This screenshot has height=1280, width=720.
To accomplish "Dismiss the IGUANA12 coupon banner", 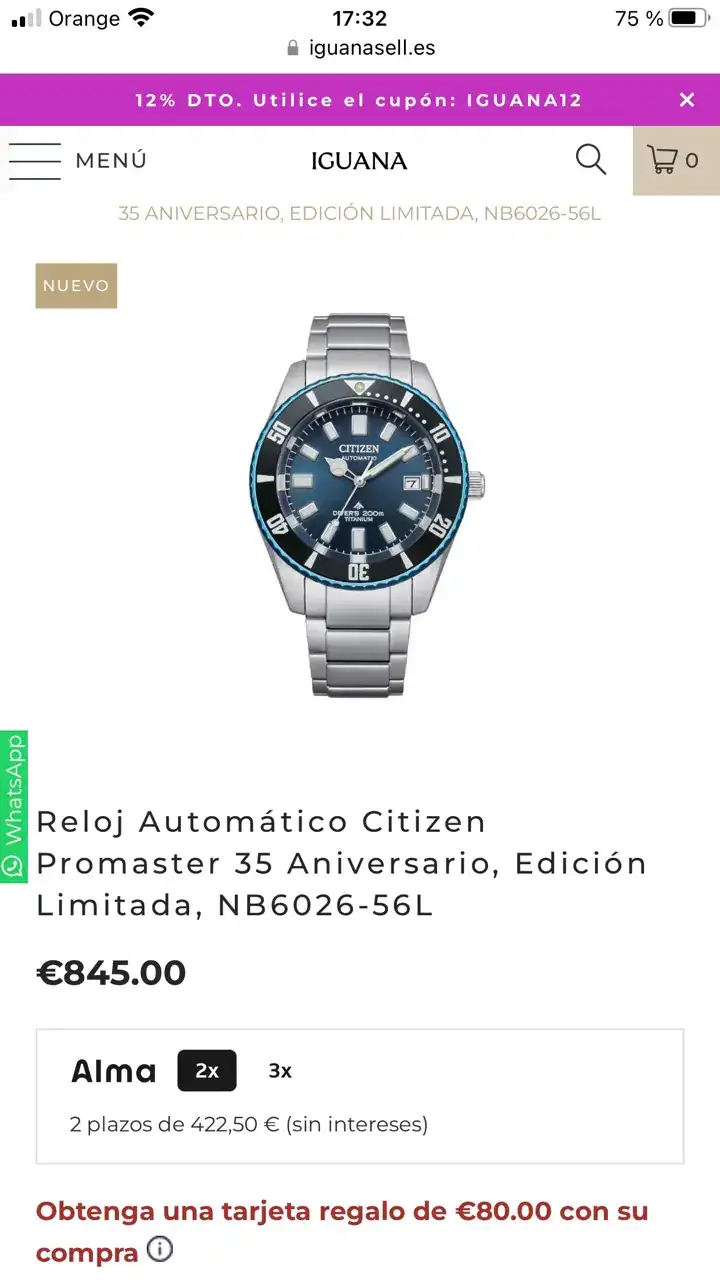I will pyautogui.click(x=687, y=100).
